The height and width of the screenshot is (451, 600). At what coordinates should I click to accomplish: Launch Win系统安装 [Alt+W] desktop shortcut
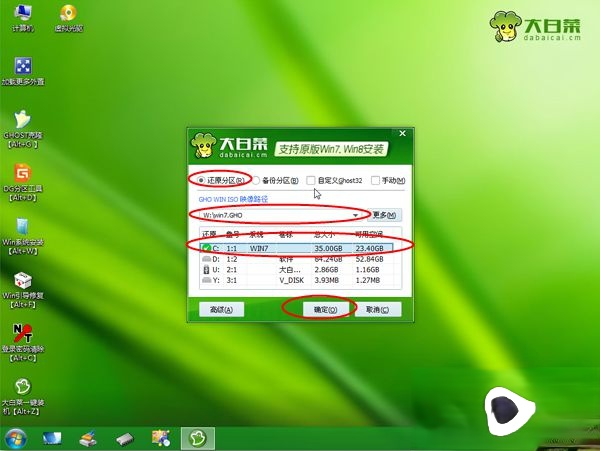click(x=23, y=236)
